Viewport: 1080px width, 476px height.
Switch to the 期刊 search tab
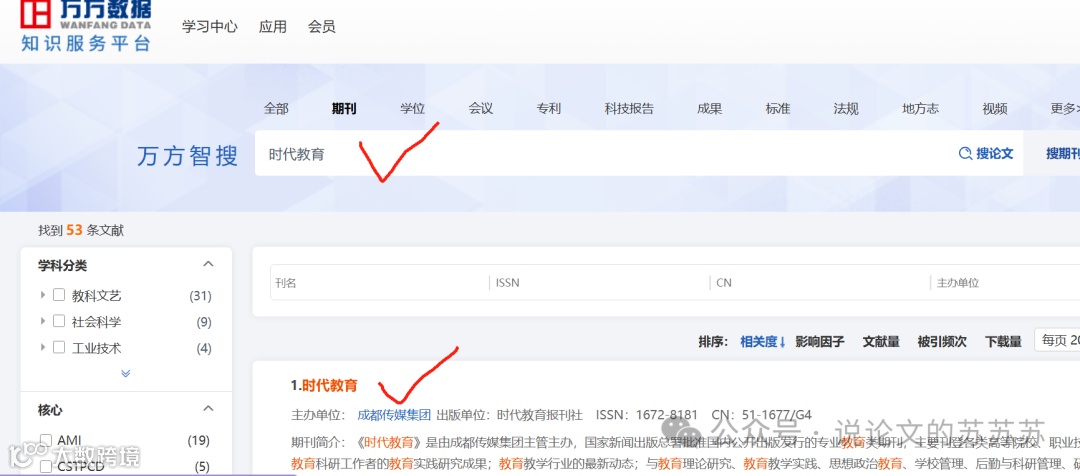pos(344,108)
